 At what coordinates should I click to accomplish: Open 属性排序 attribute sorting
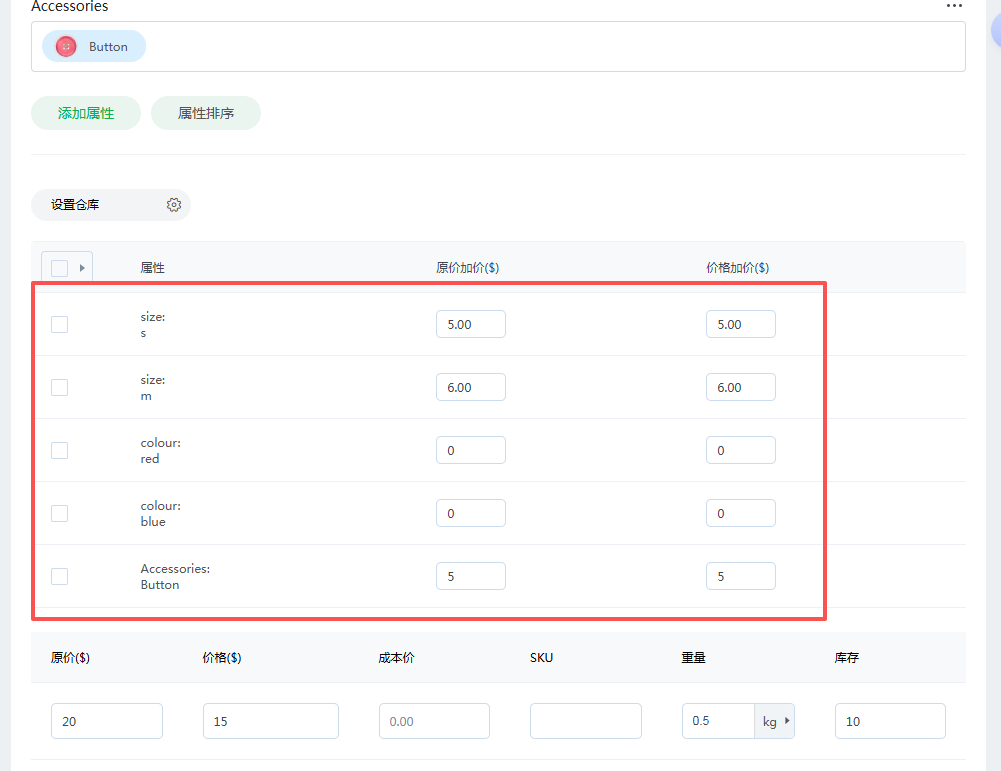point(206,114)
